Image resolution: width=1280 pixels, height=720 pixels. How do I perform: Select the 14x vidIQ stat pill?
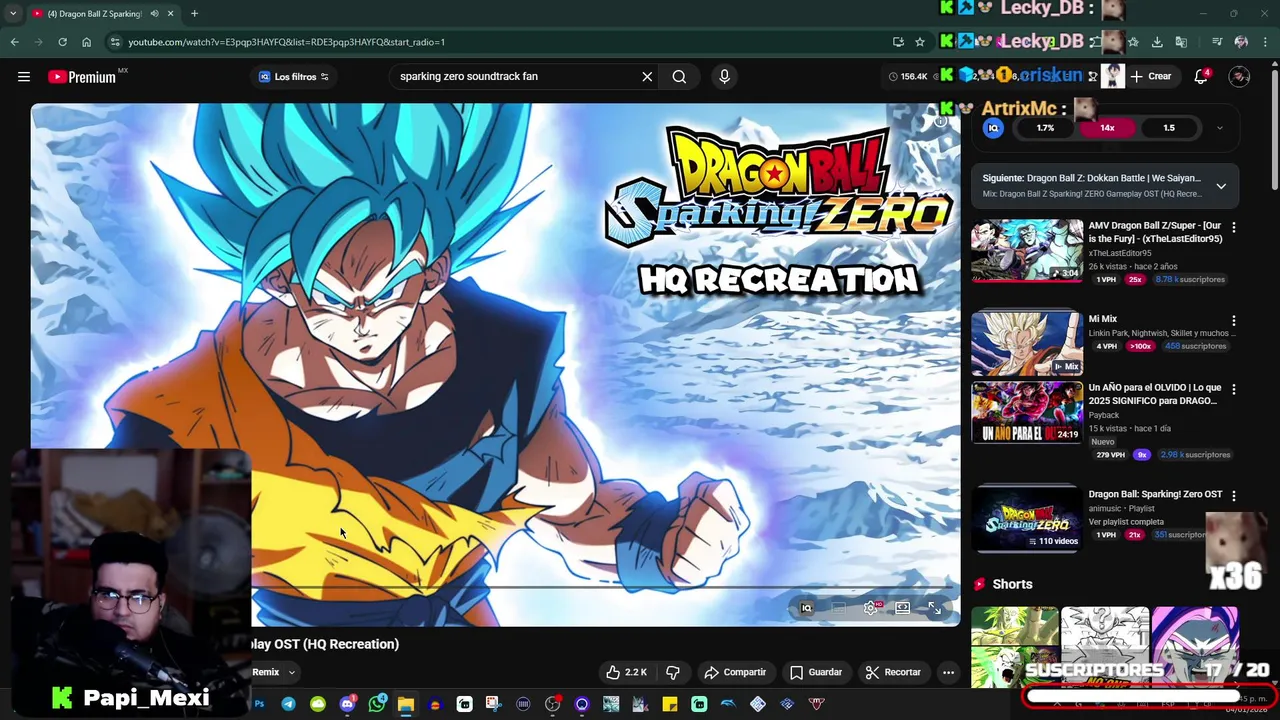coord(1107,128)
